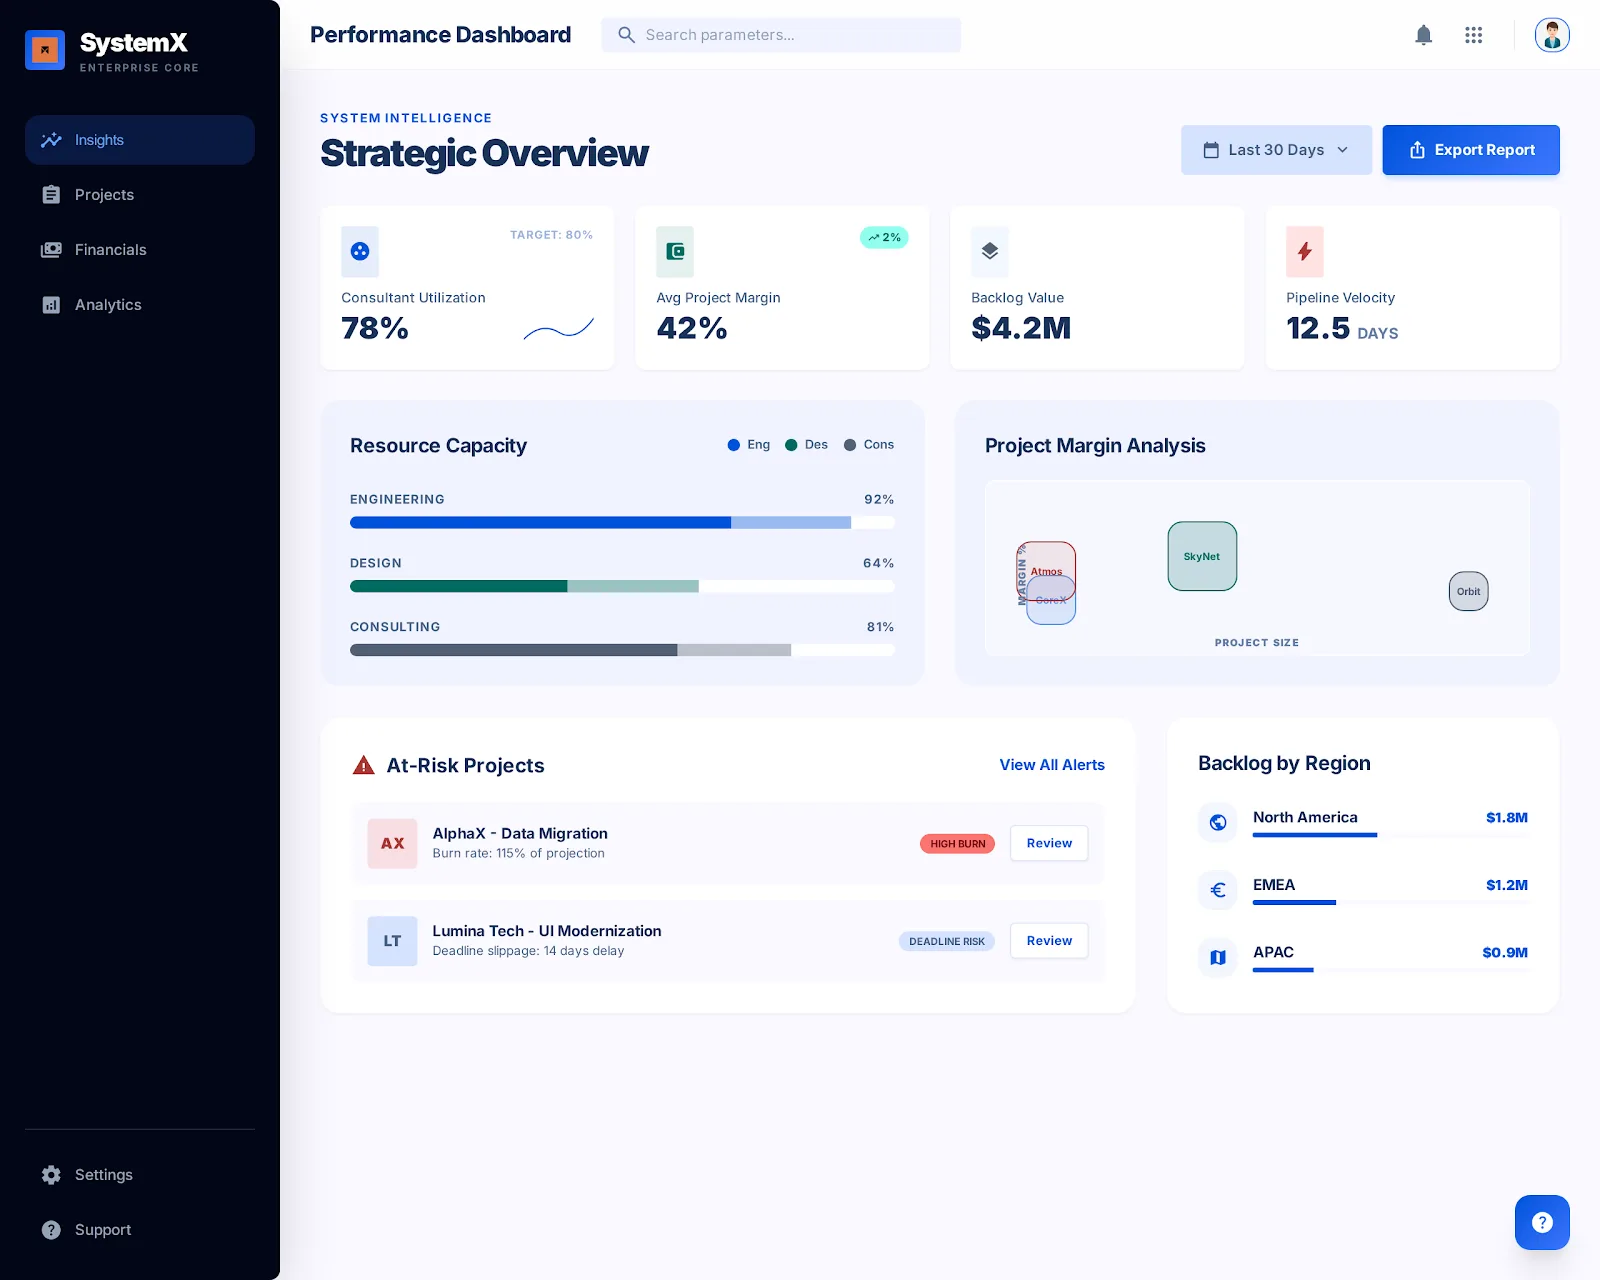
Task: Click the $1.8M North America value
Action: pyautogui.click(x=1506, y=817)
